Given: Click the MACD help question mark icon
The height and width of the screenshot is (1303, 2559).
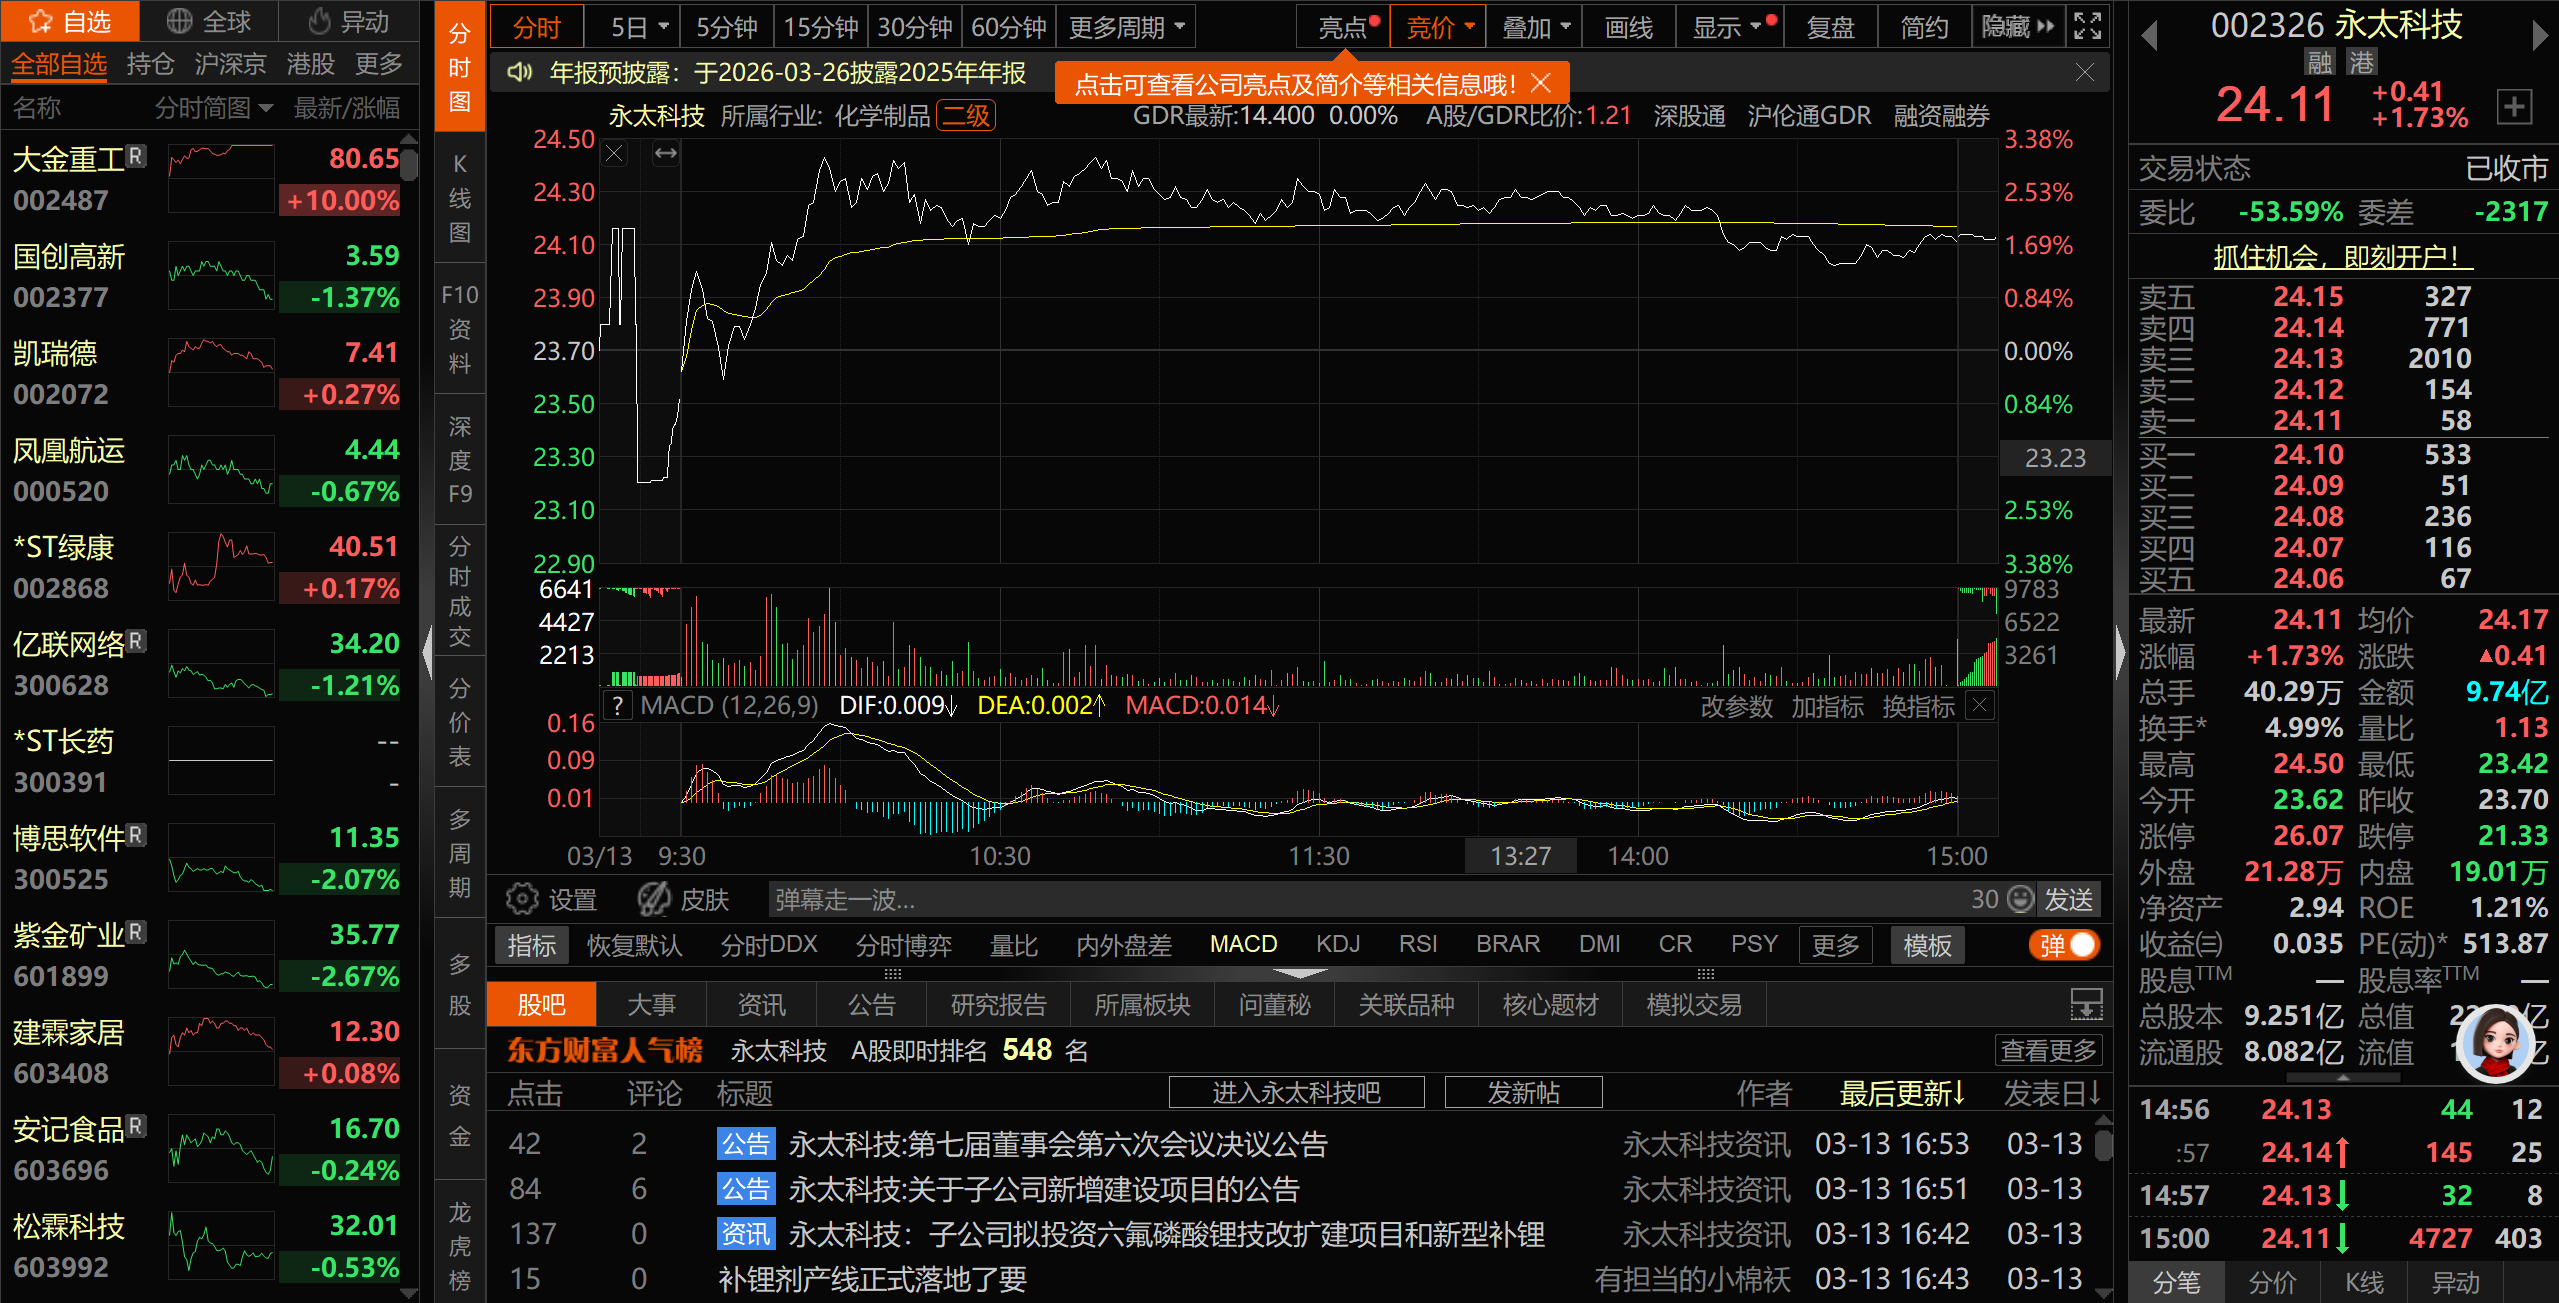Looking at the screenshot, I should pyautogui.click(x=618, y=706).
